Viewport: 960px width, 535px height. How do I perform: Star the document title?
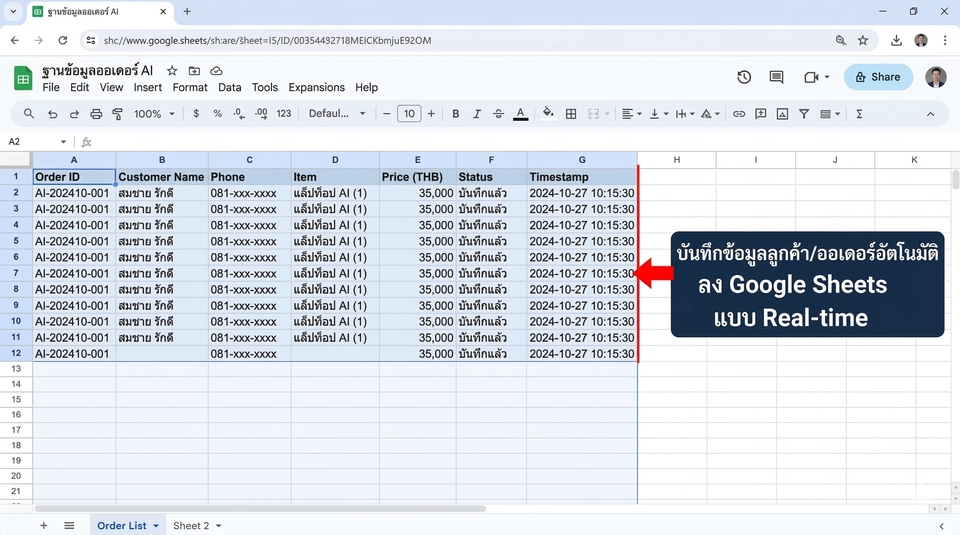click(172, 71)
